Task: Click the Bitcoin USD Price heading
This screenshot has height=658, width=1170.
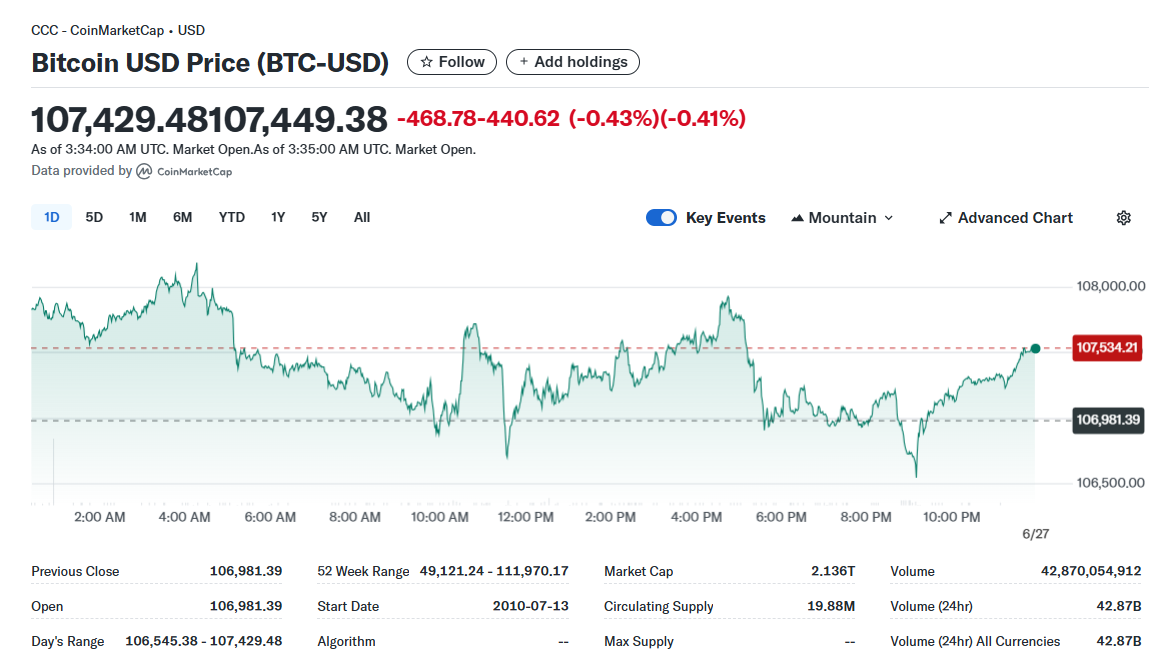Action: coord(210,63)
